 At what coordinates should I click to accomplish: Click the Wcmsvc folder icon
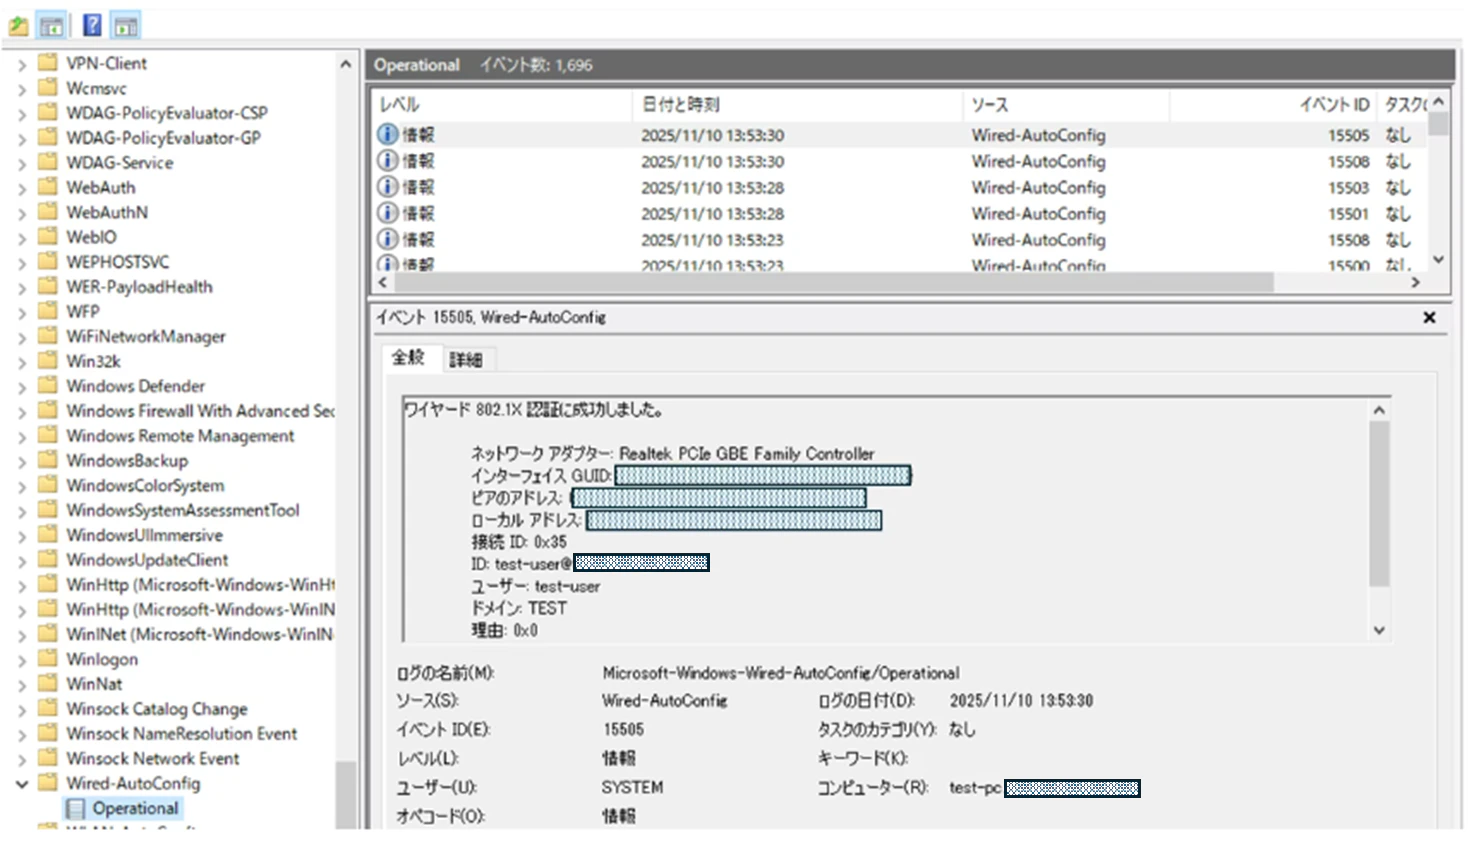47,87
